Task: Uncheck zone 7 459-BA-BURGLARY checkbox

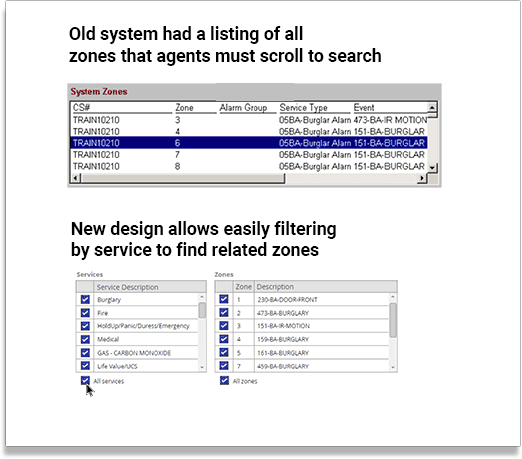Action: (x=224, y=365)
